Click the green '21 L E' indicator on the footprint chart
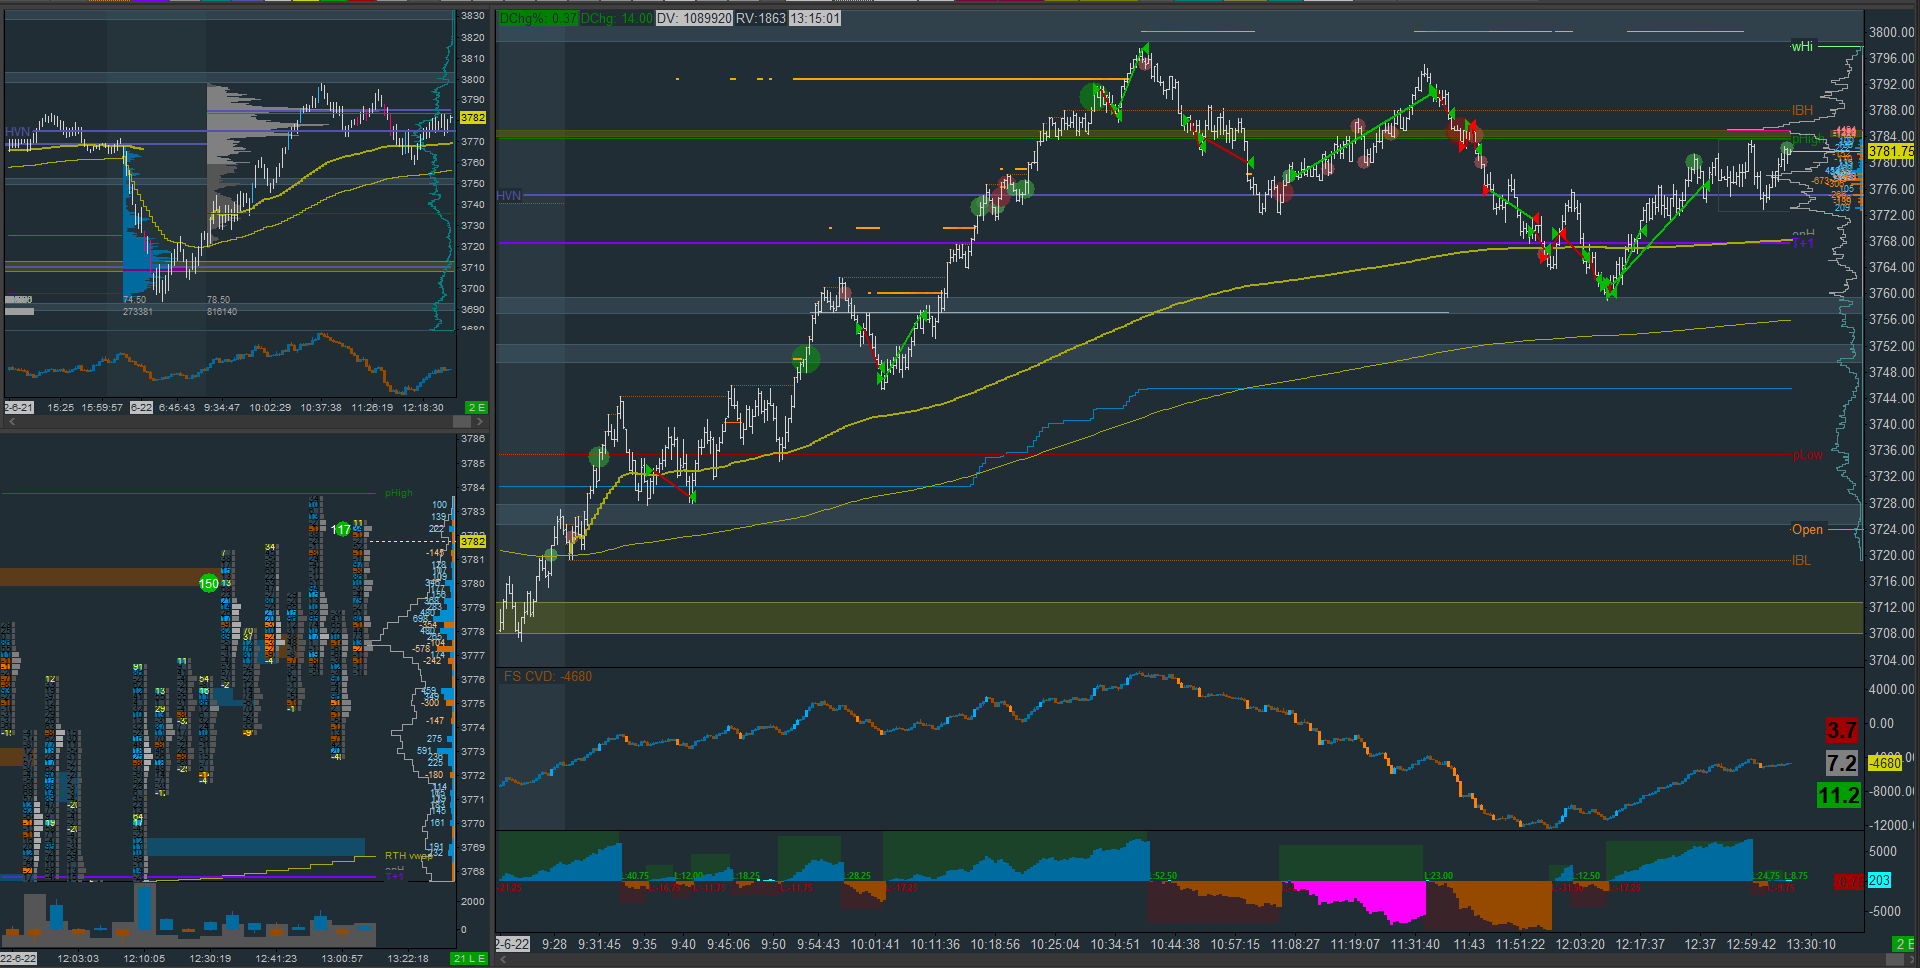Viewport: 1920px width, 968px height. click(x=470, y=958)
